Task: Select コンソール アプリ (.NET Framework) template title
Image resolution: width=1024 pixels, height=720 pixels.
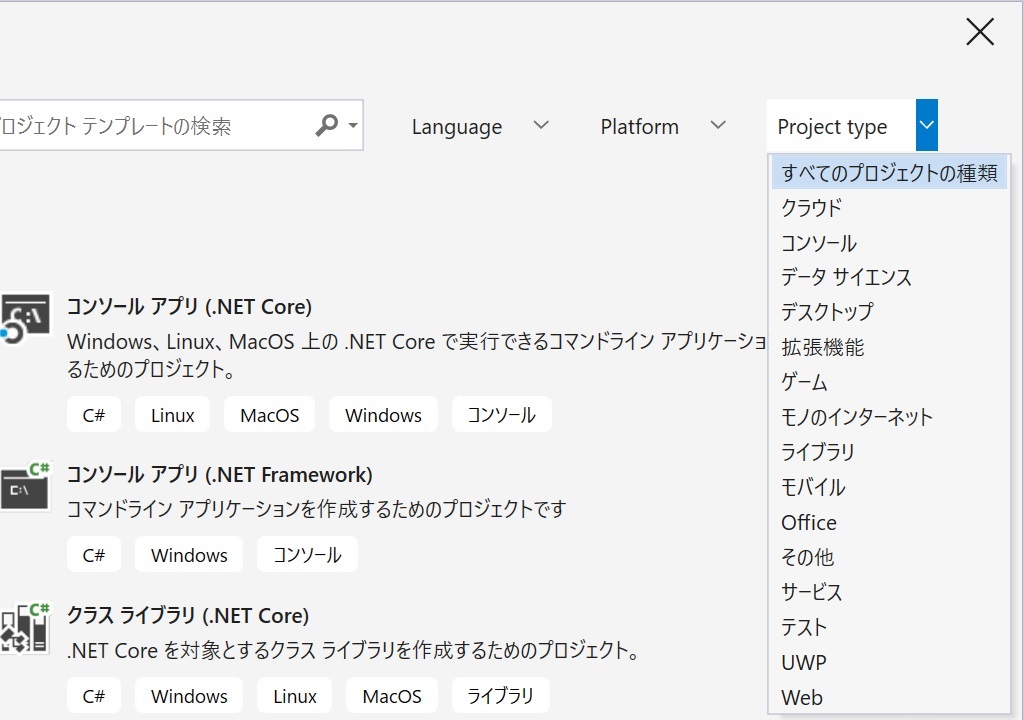Action: point(219,474)
